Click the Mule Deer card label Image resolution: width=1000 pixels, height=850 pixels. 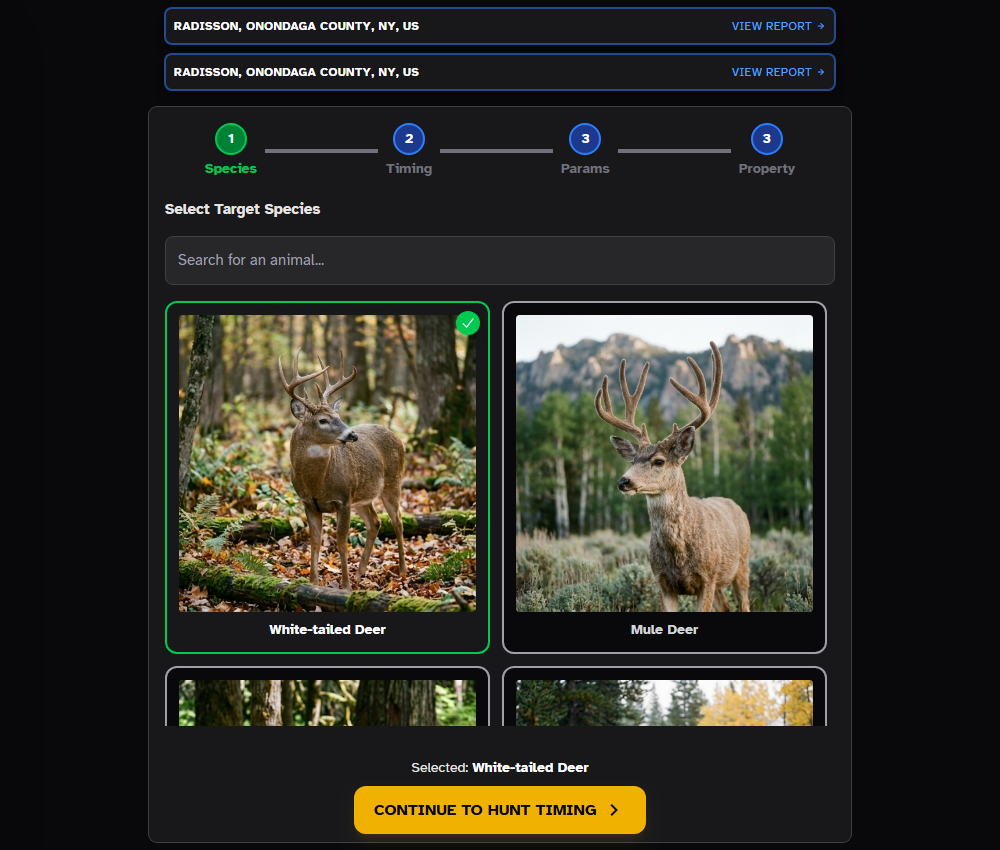664,629
